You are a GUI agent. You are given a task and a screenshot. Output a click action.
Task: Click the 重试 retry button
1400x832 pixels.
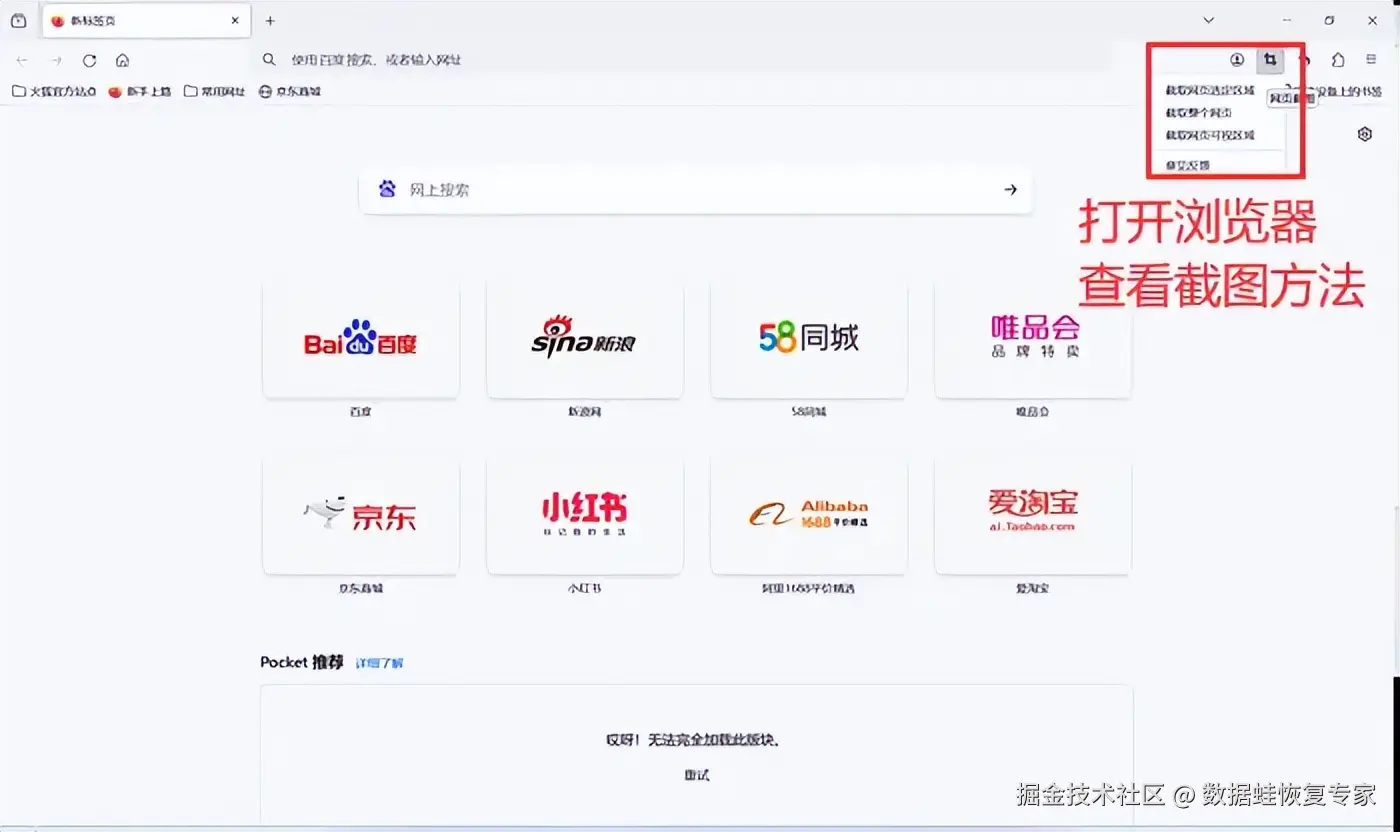[x=697, y=775]
